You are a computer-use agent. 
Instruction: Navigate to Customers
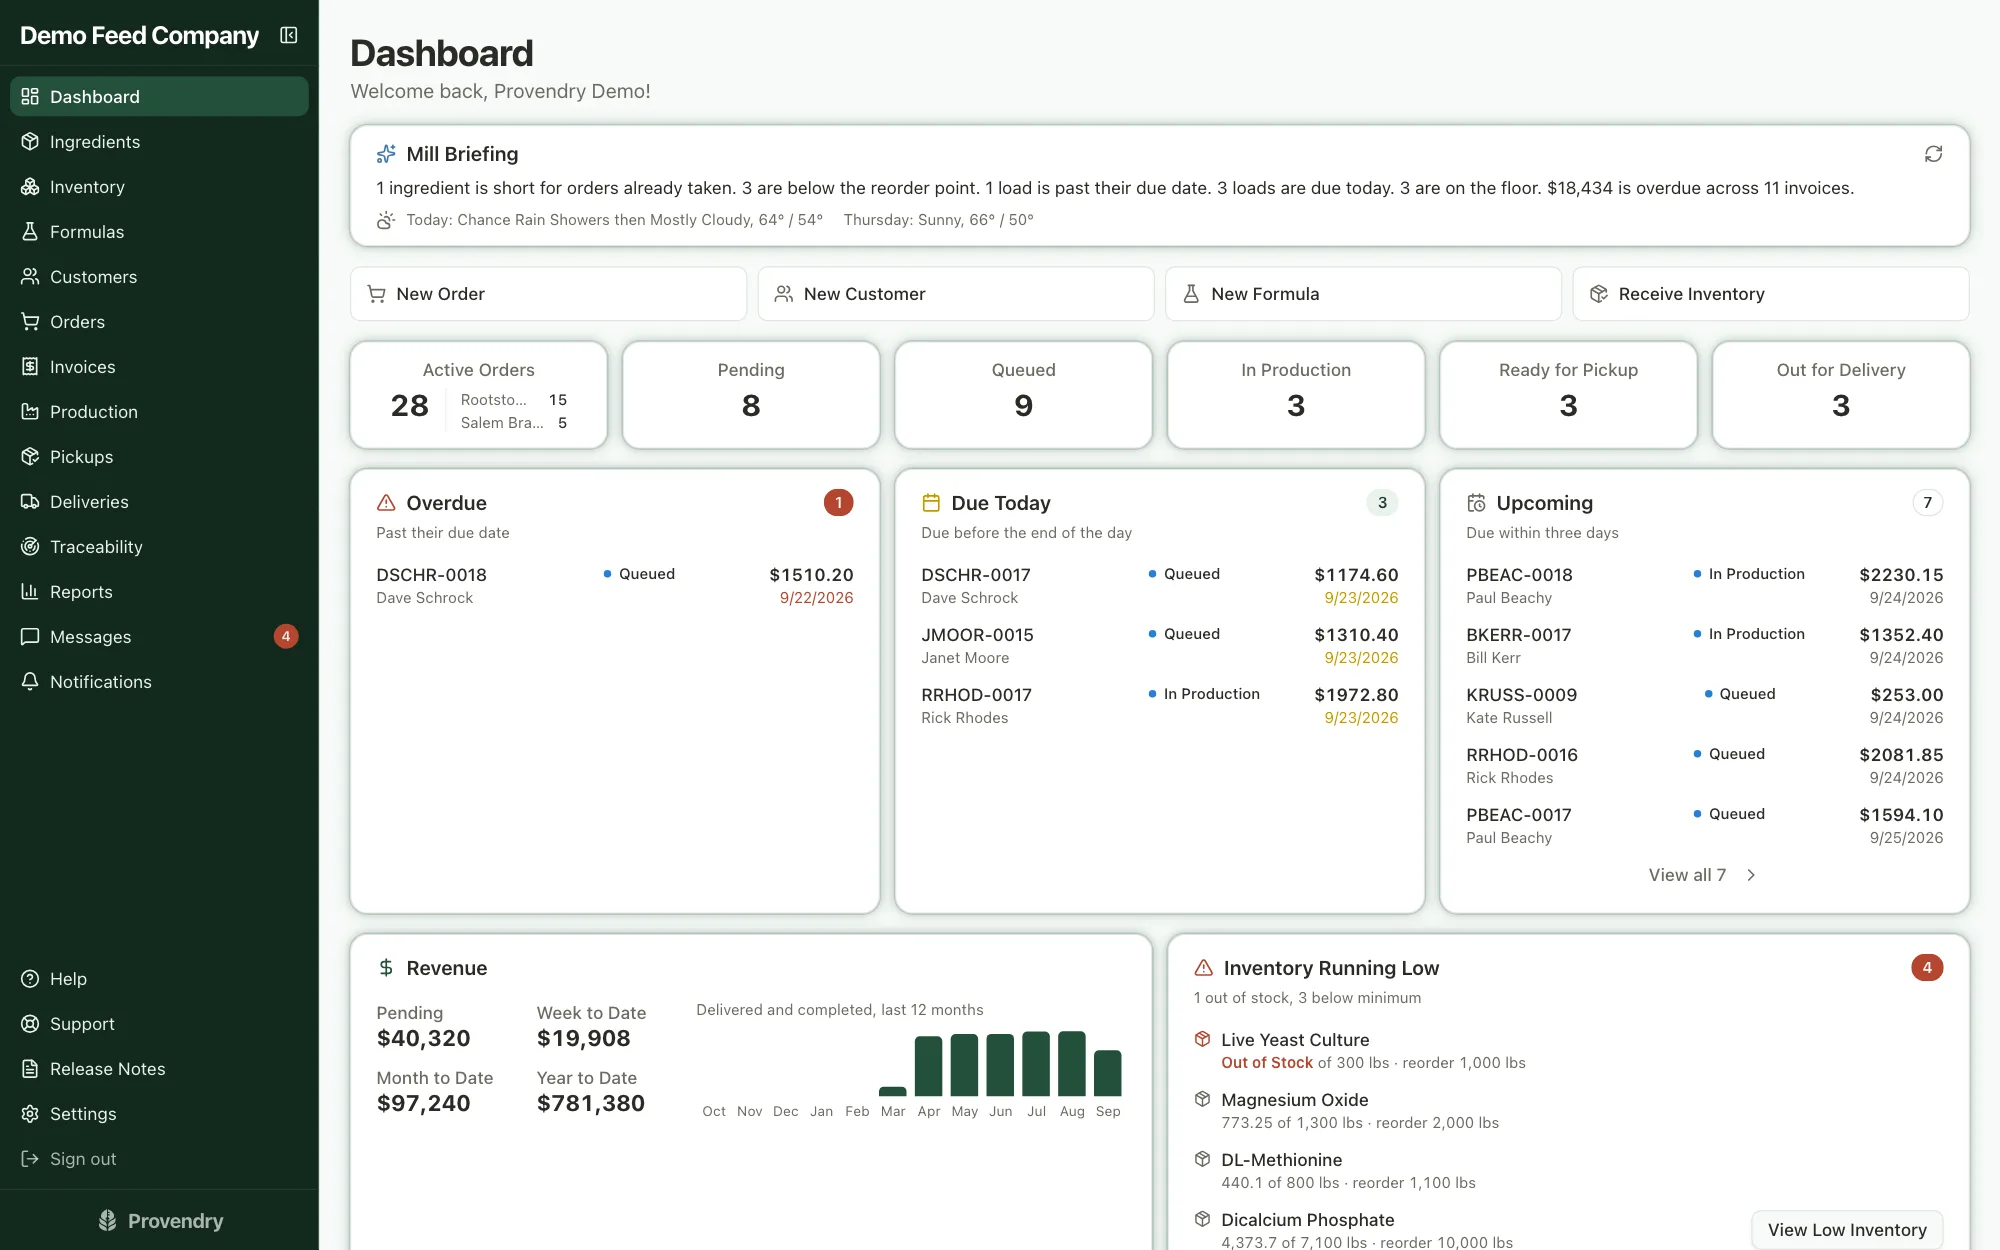(159, 277)
